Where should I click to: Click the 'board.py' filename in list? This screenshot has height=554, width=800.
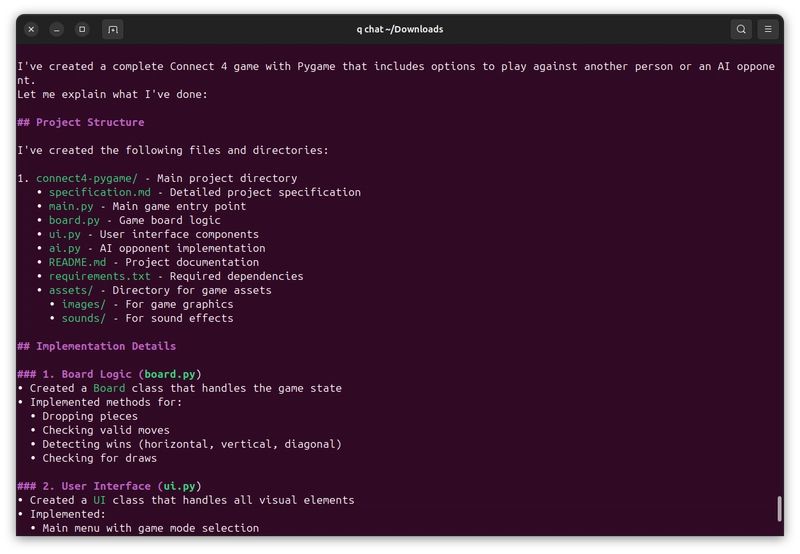tap(74, 220)
